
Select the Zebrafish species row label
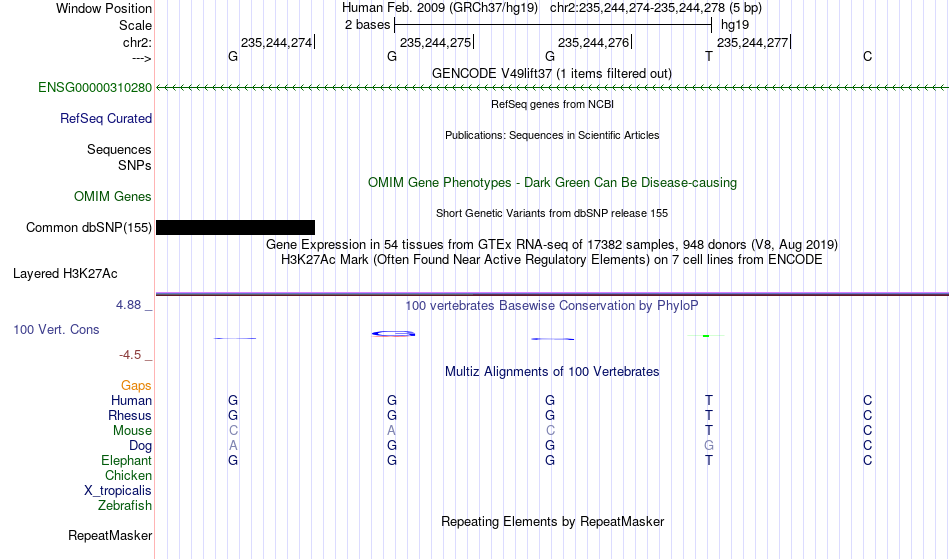[125, 506]
